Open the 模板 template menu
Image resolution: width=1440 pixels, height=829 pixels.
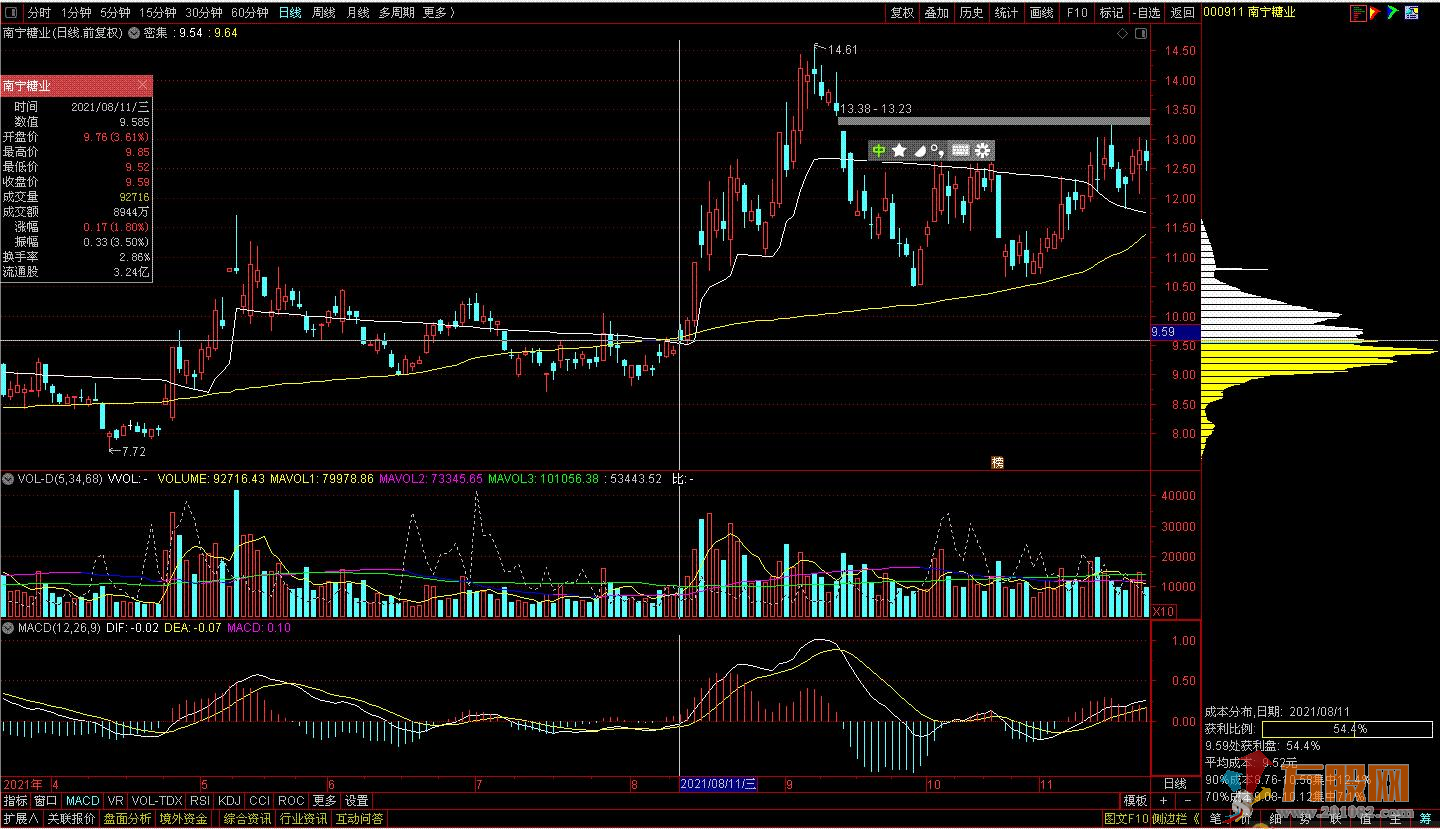tap(1135, 801)
